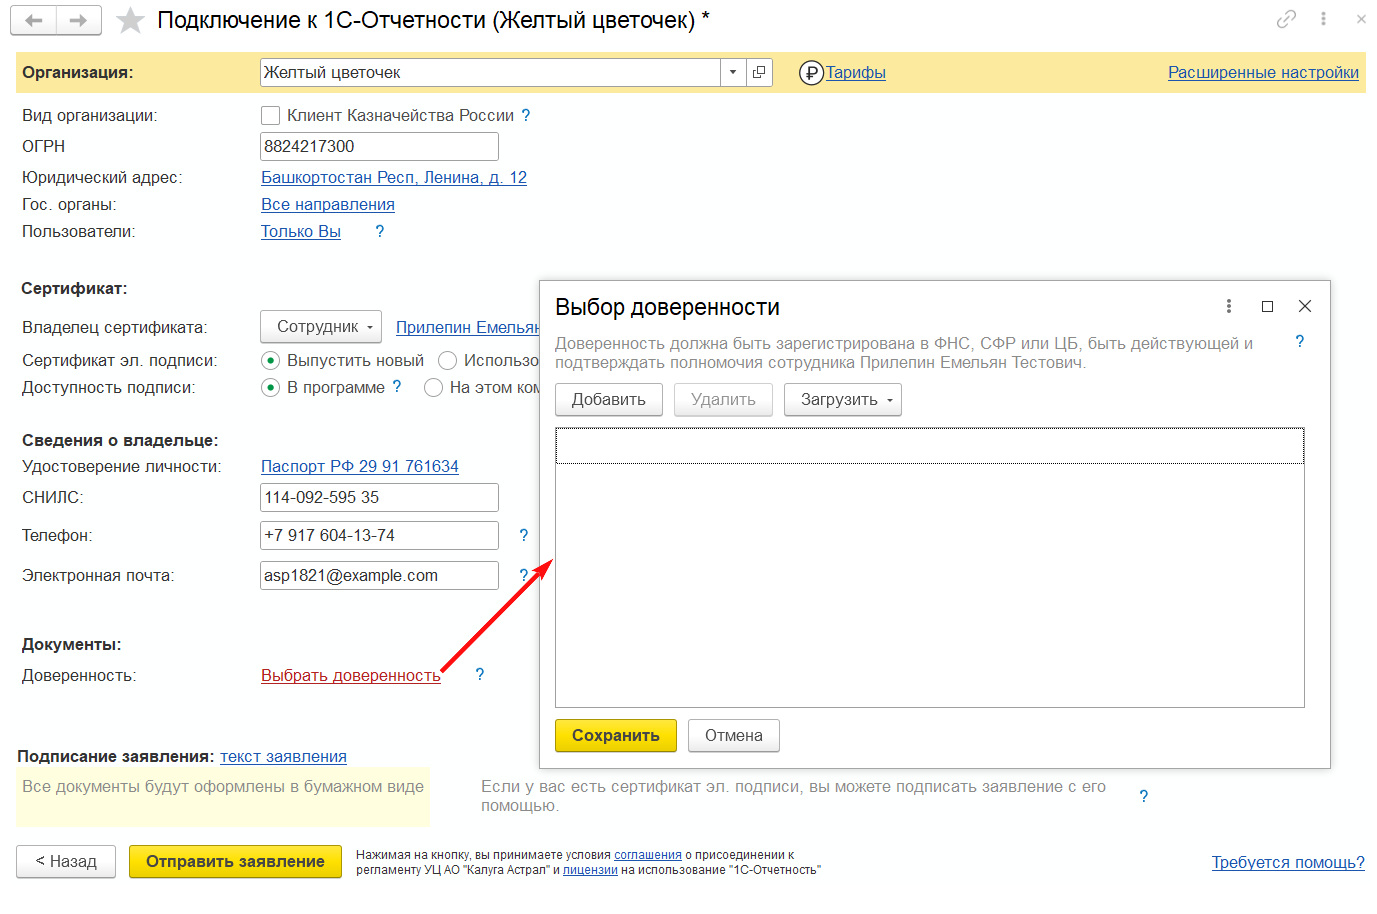Open Прилепин Емельян owner link
Image resolution: width=1377 pixels, height=914 pixels.
467,327
